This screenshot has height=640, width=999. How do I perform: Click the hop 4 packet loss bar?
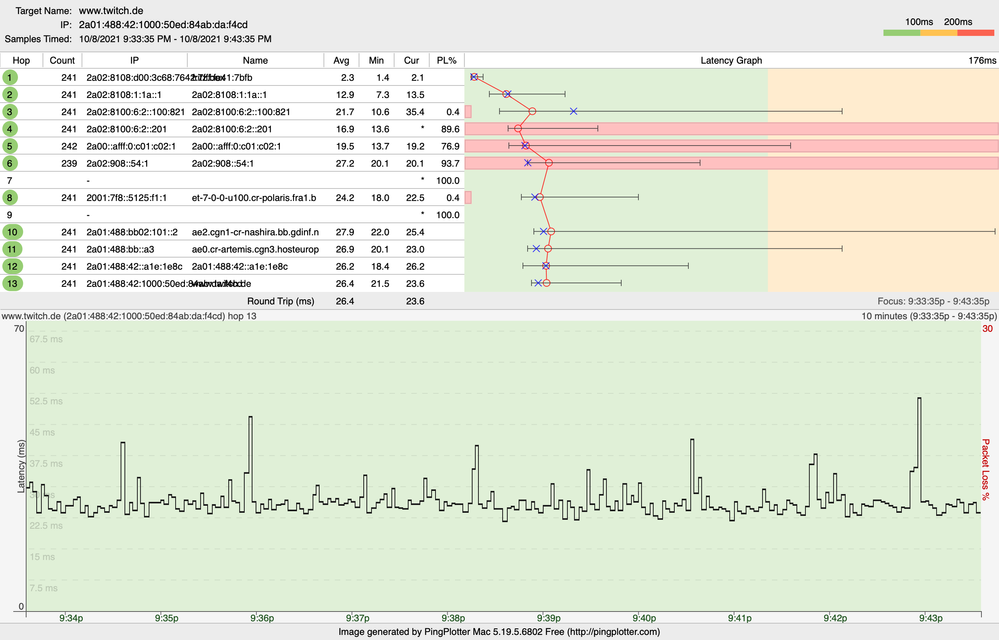[x=731, y=129]
